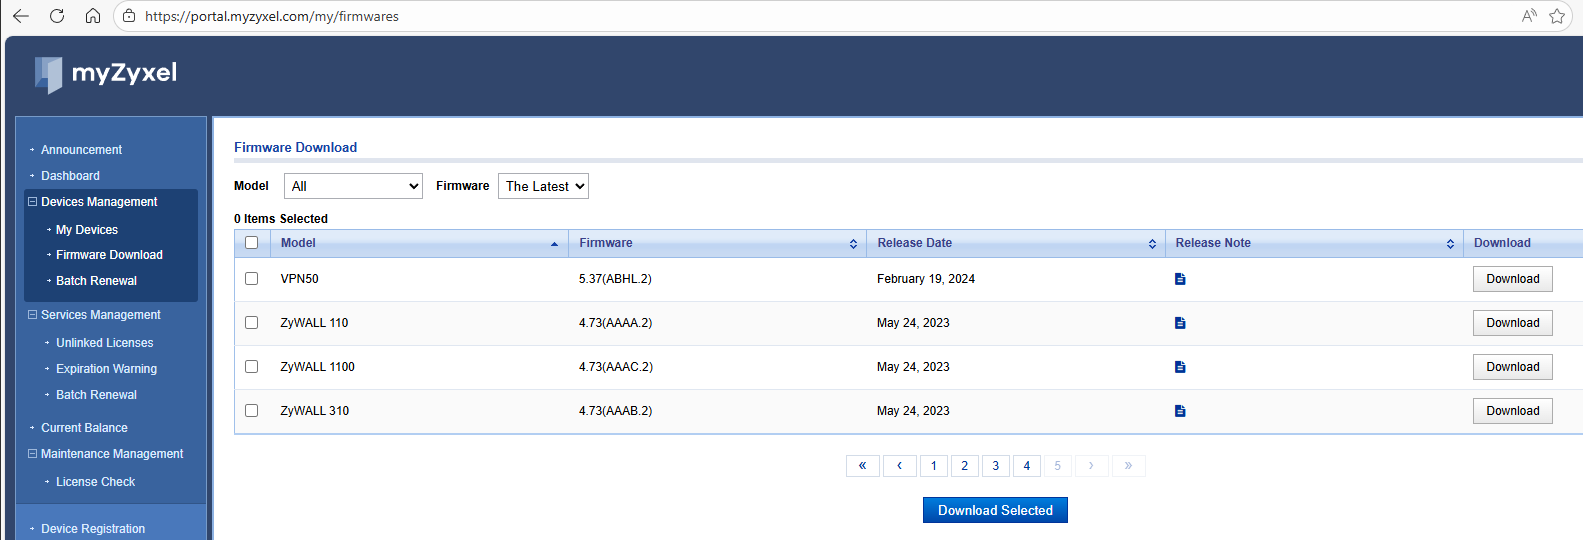Open release note icon for VPN50
1583x540 pixels.
[1180, 279]
